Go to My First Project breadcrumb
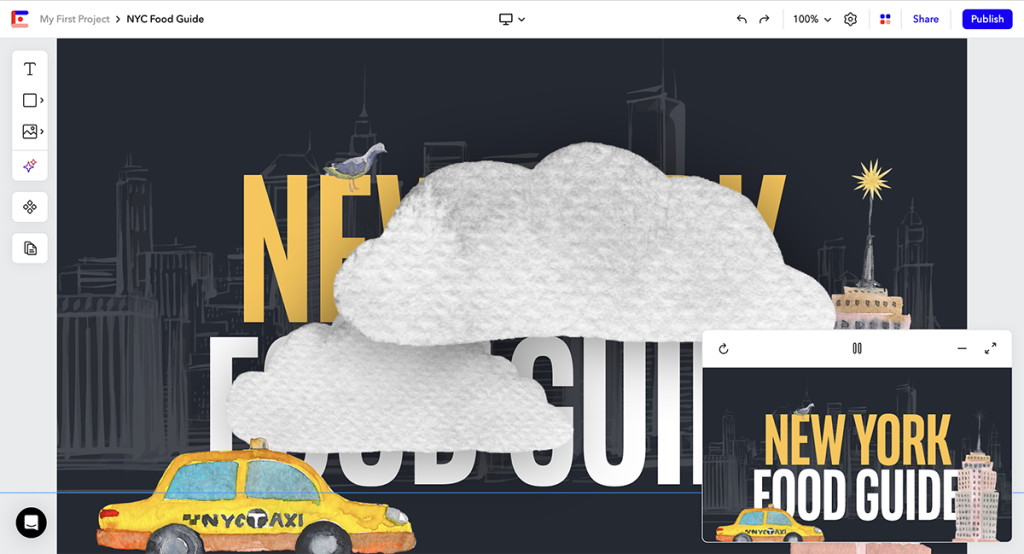 (x=74, y=19)
